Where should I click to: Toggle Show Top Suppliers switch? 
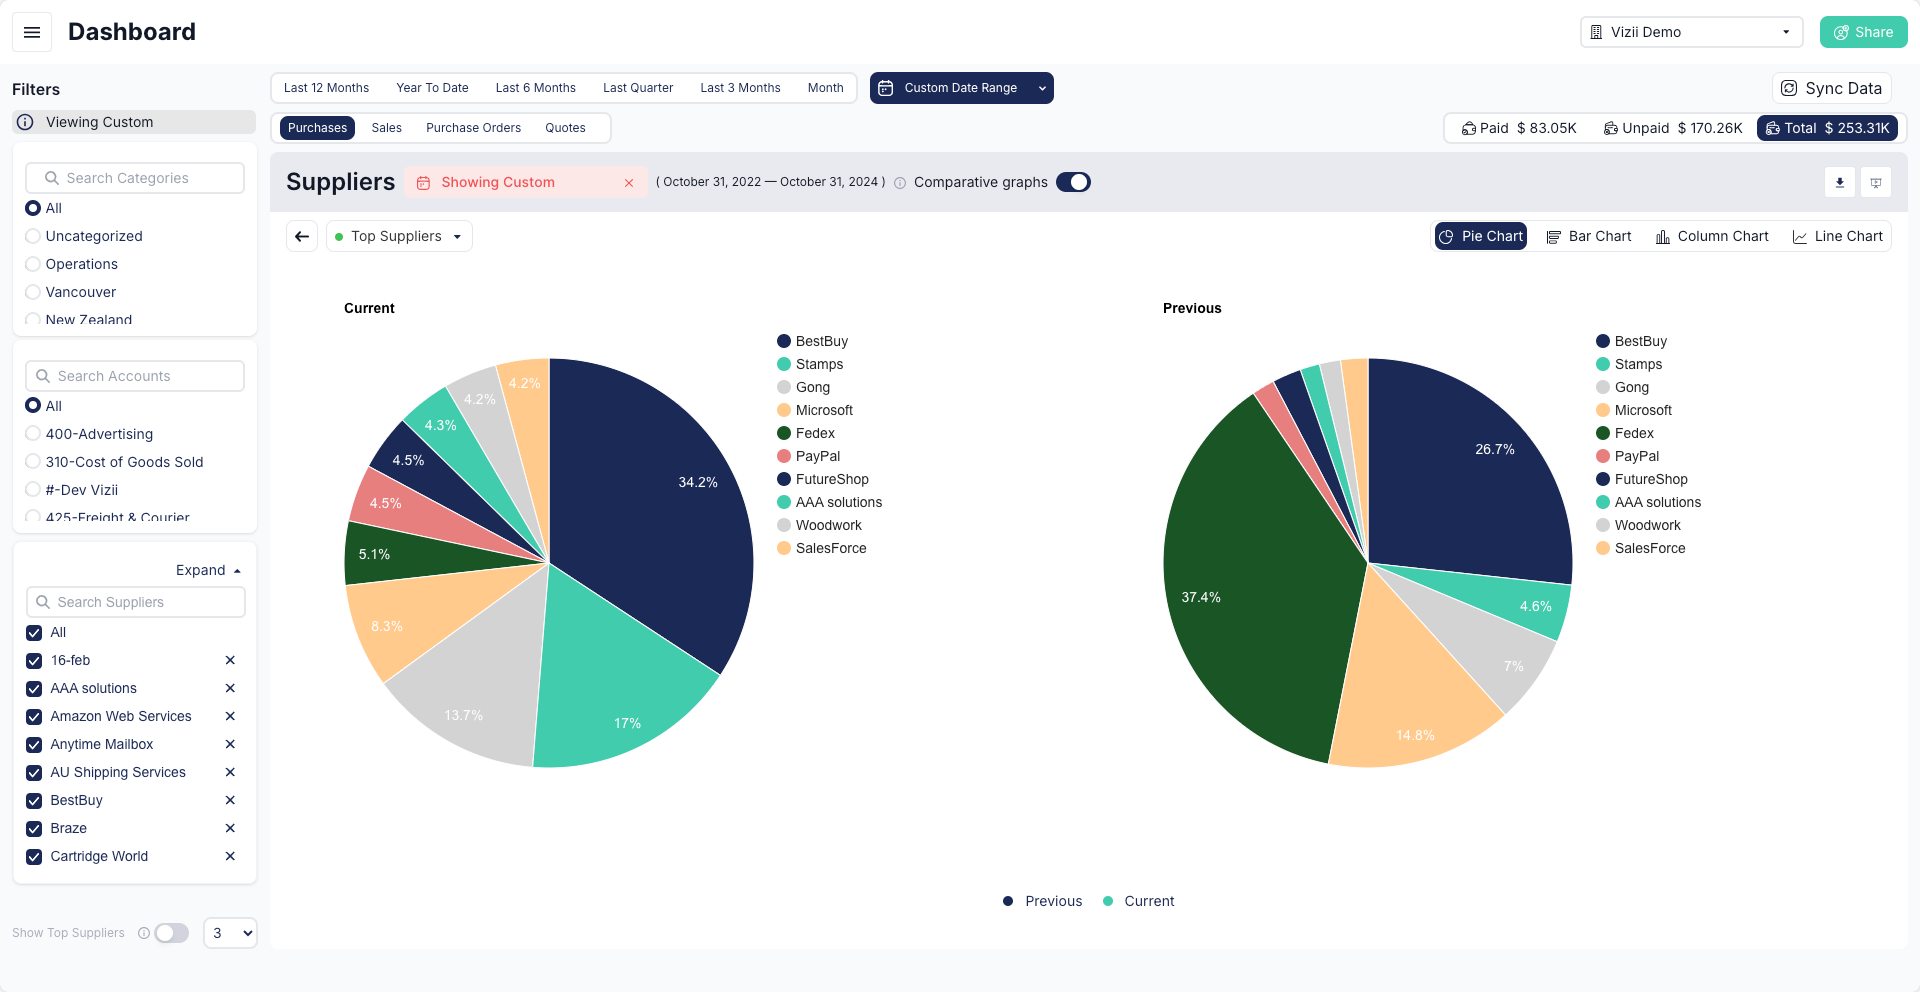tap(171, 933)
